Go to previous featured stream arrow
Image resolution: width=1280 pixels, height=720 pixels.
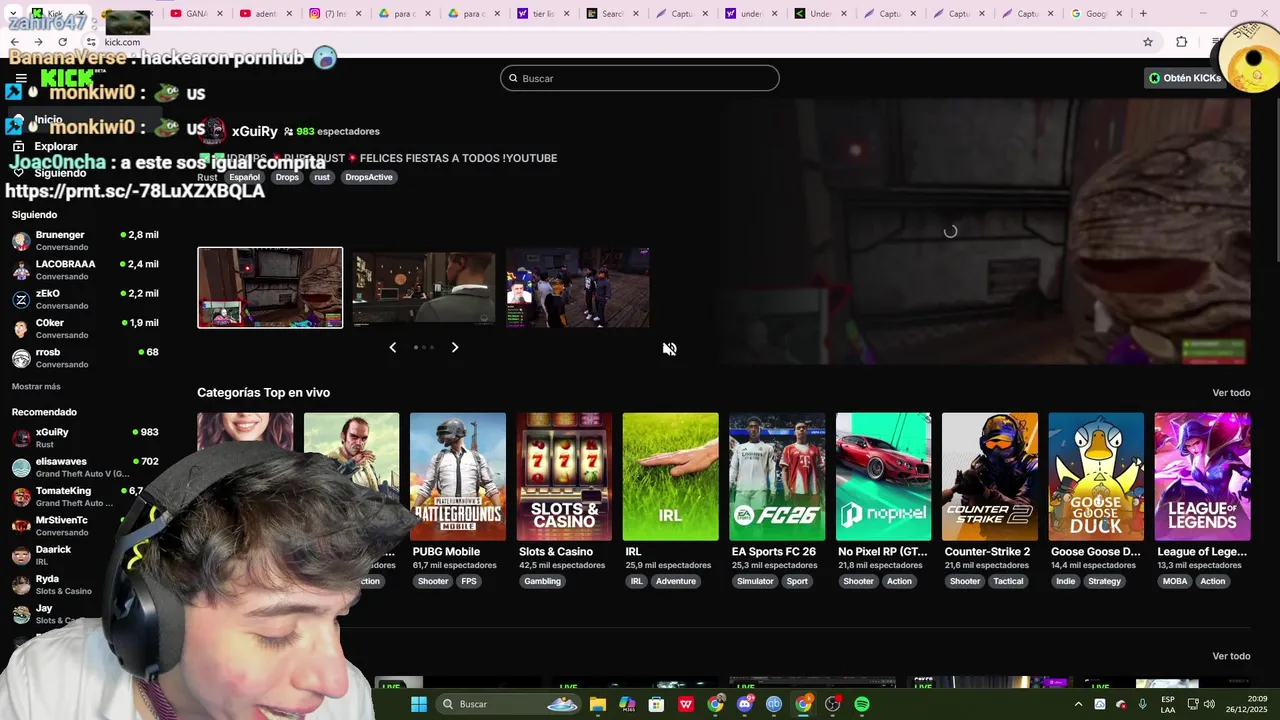click(392, 347)
